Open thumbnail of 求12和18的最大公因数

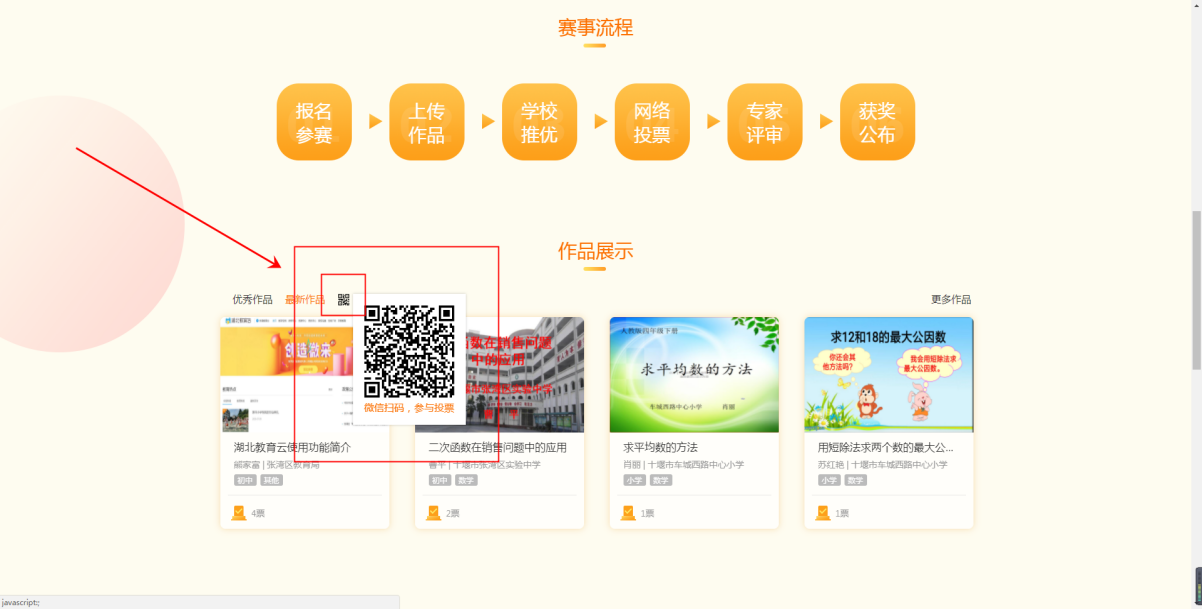tap(889, 374)
